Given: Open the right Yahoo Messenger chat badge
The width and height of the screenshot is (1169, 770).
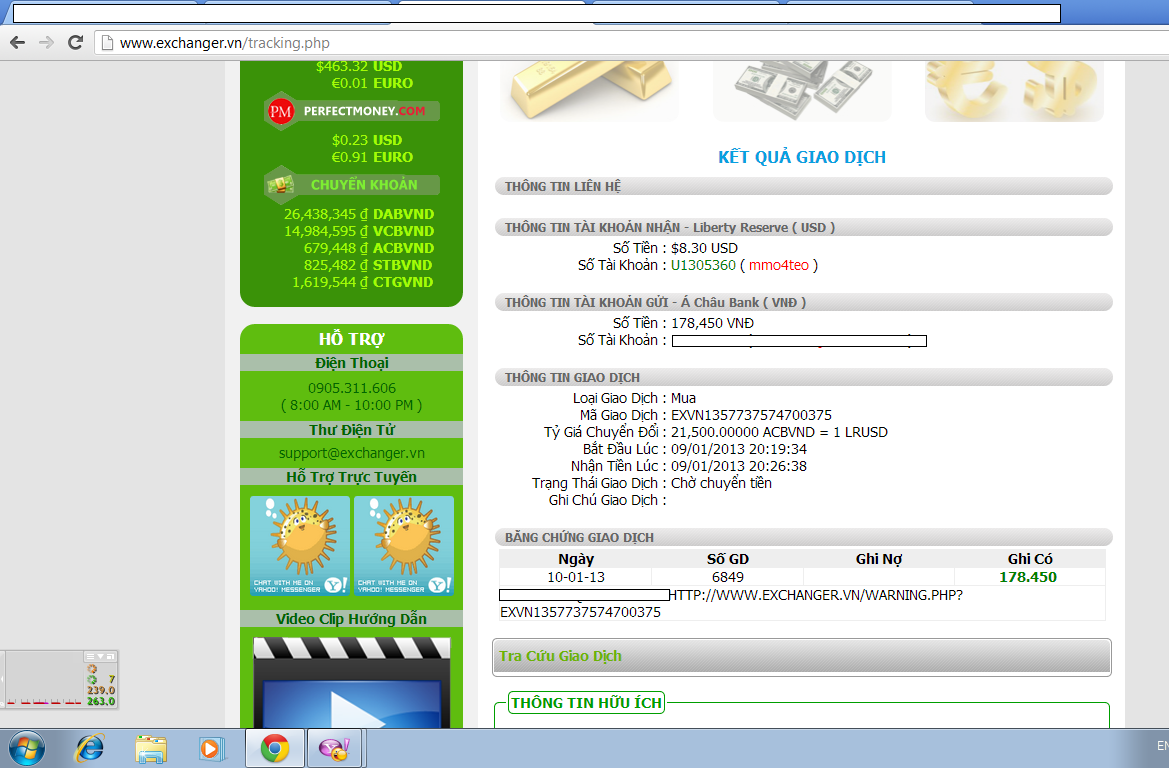Looking at the screenshot, I should click(403, 546).
